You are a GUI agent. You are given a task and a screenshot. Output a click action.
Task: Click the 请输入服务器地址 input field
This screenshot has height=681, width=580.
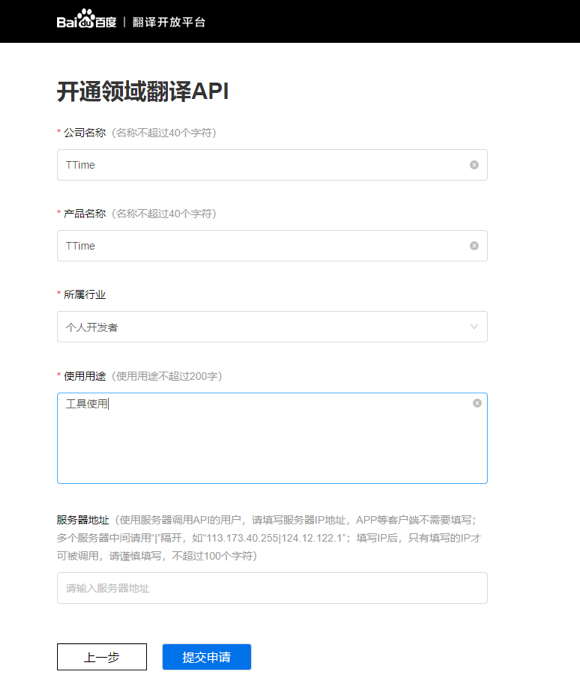[x=272, y=588]
